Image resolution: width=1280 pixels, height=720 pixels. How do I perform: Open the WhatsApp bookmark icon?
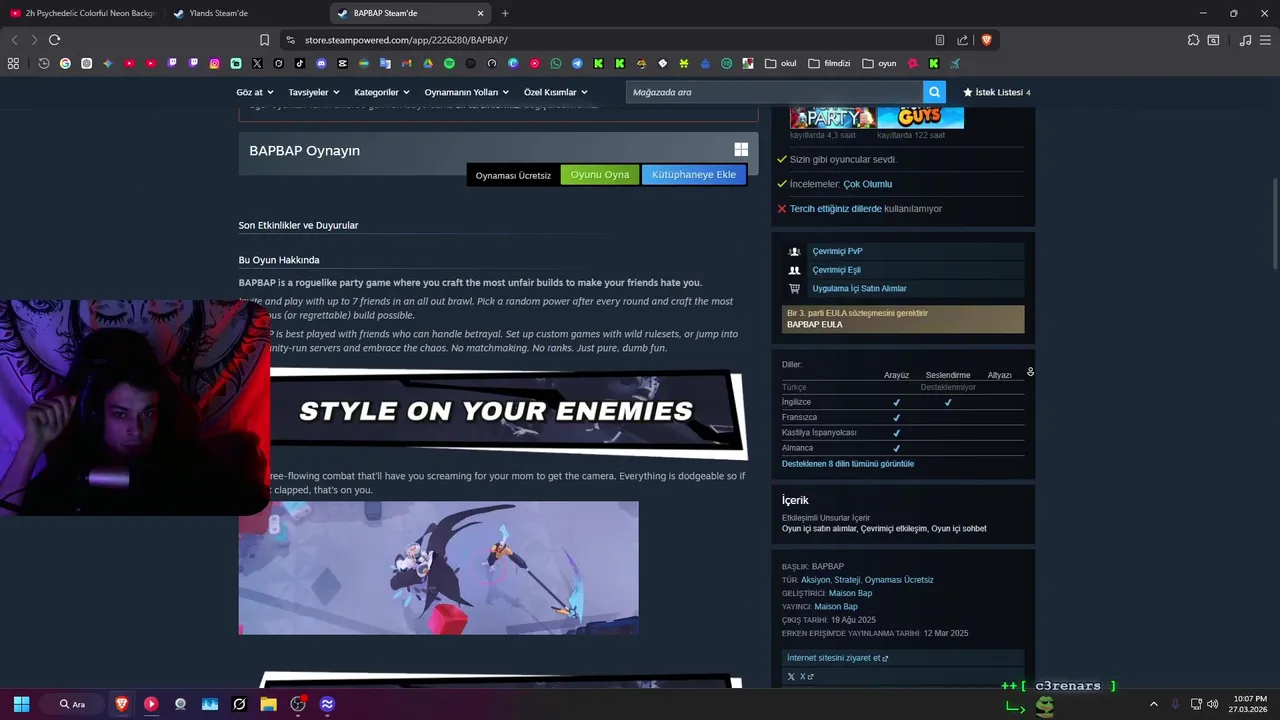[x=556, y=63]
